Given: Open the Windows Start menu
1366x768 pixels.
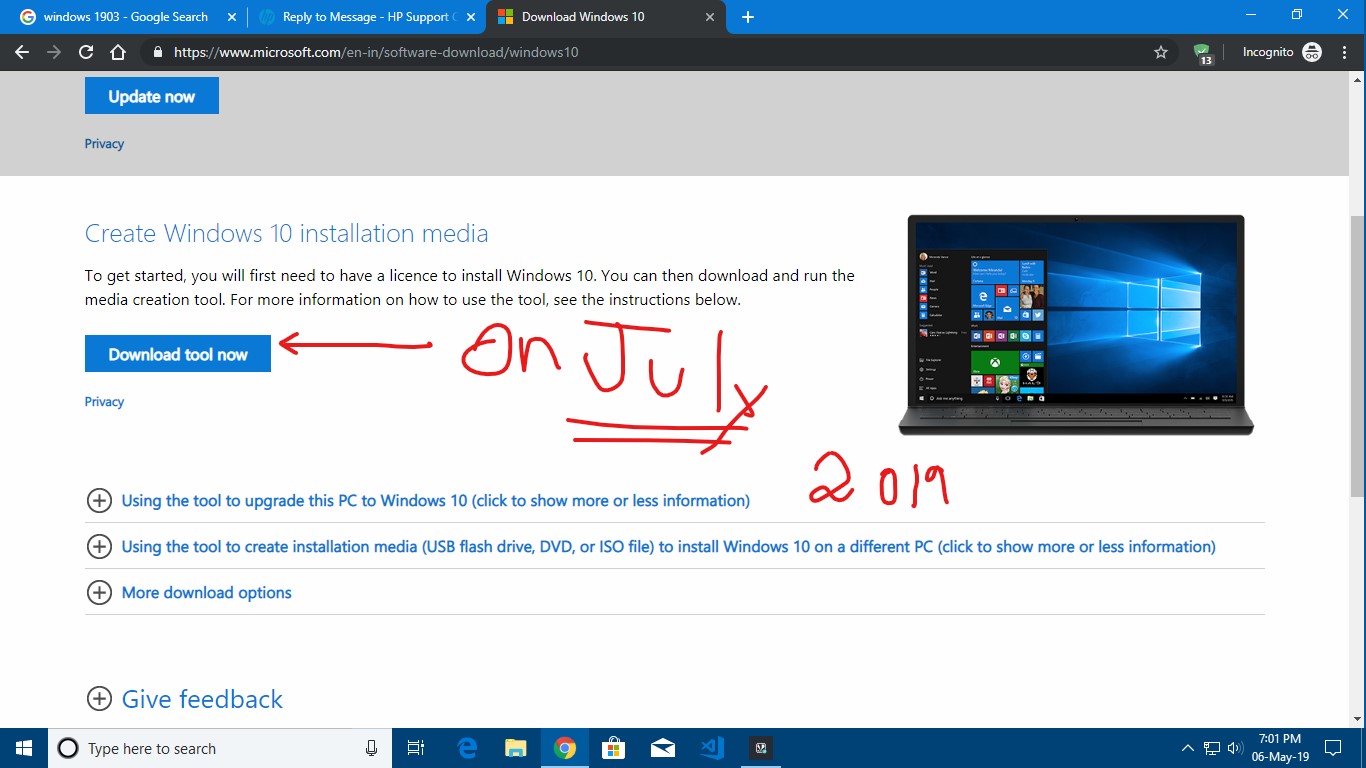Looking at the screenshot, I should (24, 748).
